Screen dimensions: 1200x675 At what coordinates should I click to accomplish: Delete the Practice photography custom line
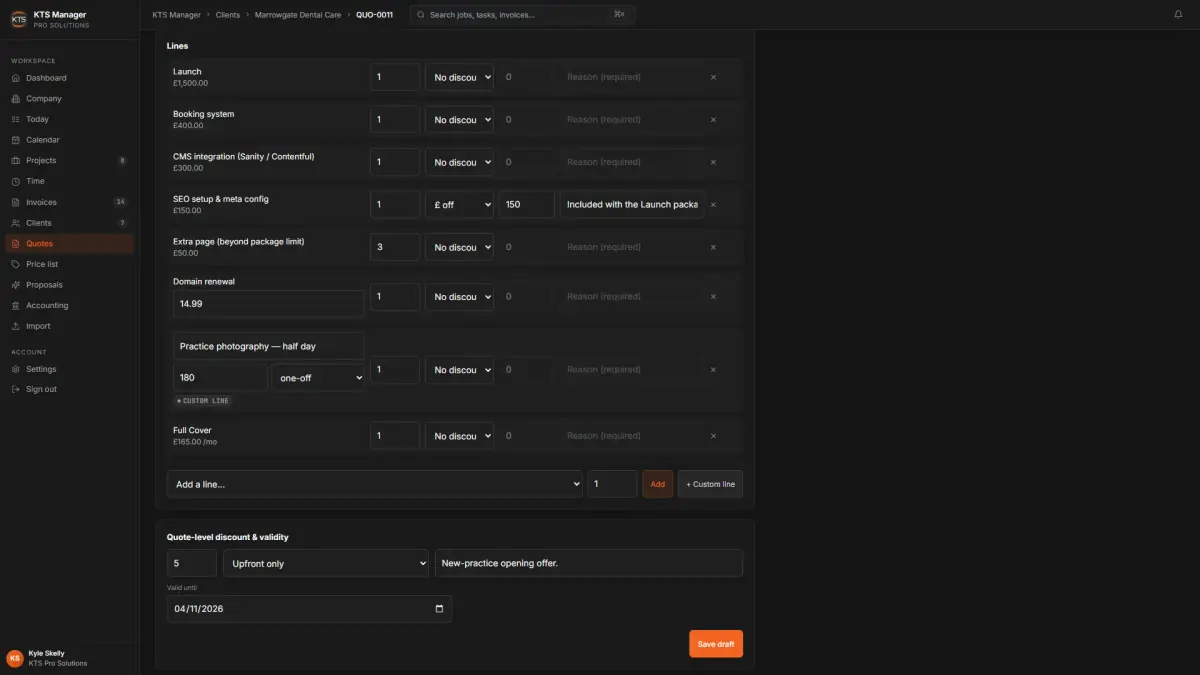pyautogui.click(x=713, y=370)
